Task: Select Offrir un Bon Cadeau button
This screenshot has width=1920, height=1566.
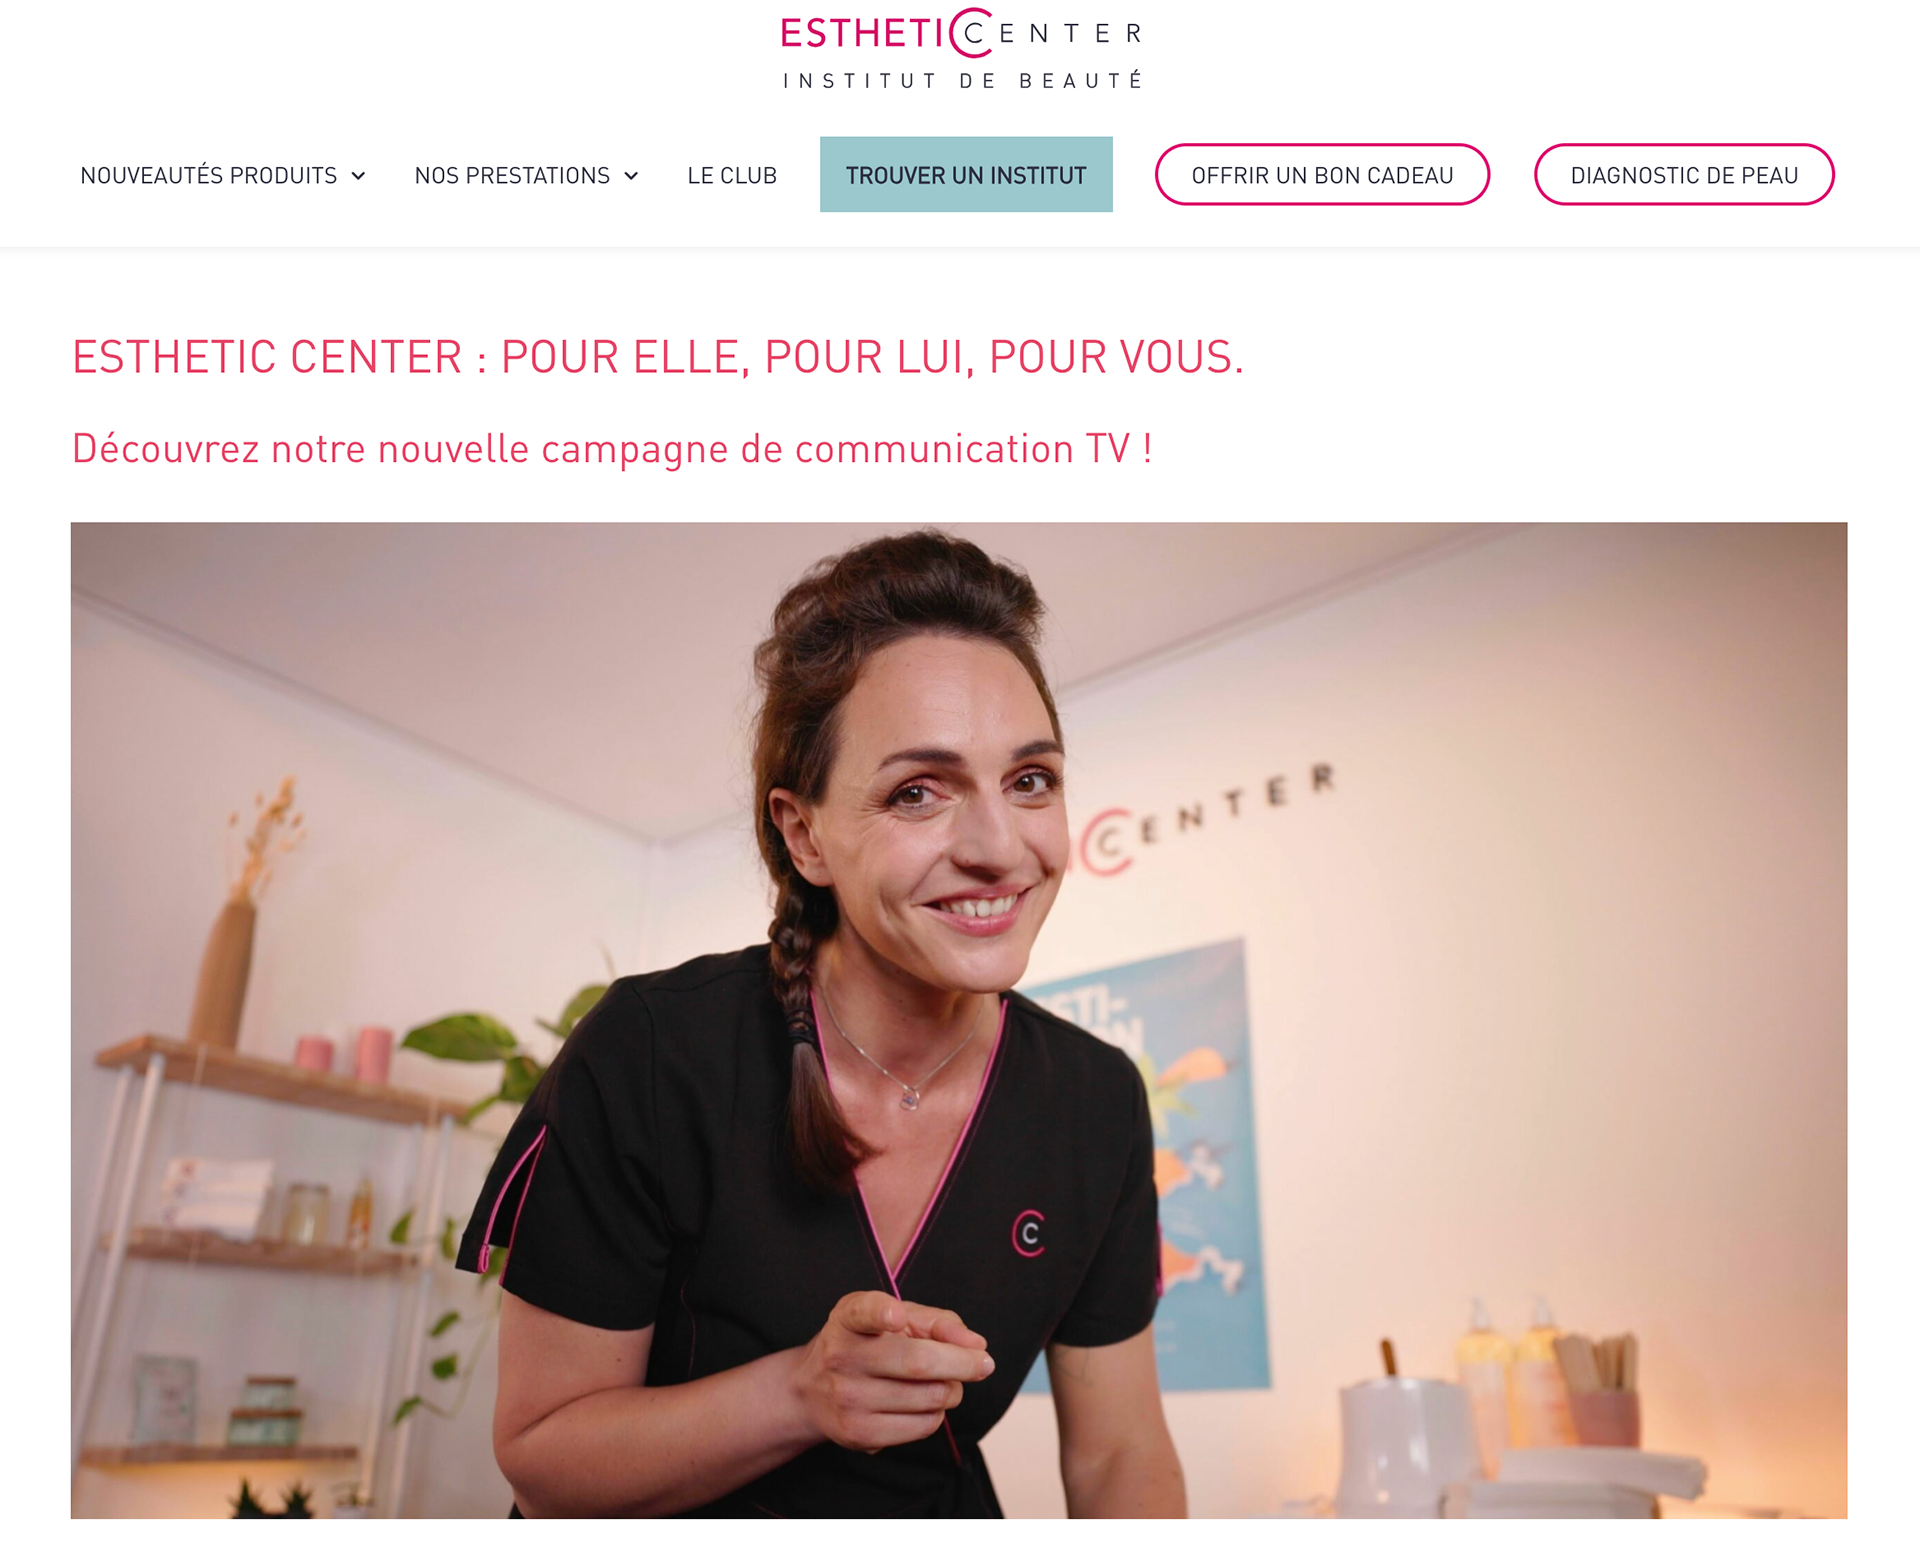Action: point(1322,175)
